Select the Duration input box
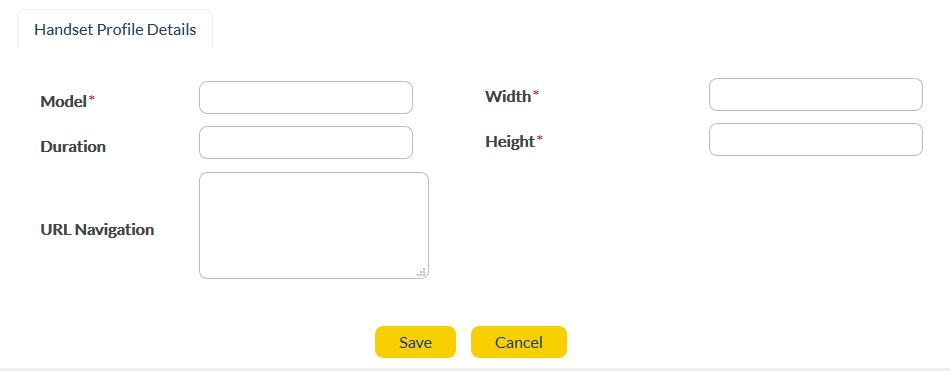This screenshot has width=950, height=371. (x=306, y=142)
